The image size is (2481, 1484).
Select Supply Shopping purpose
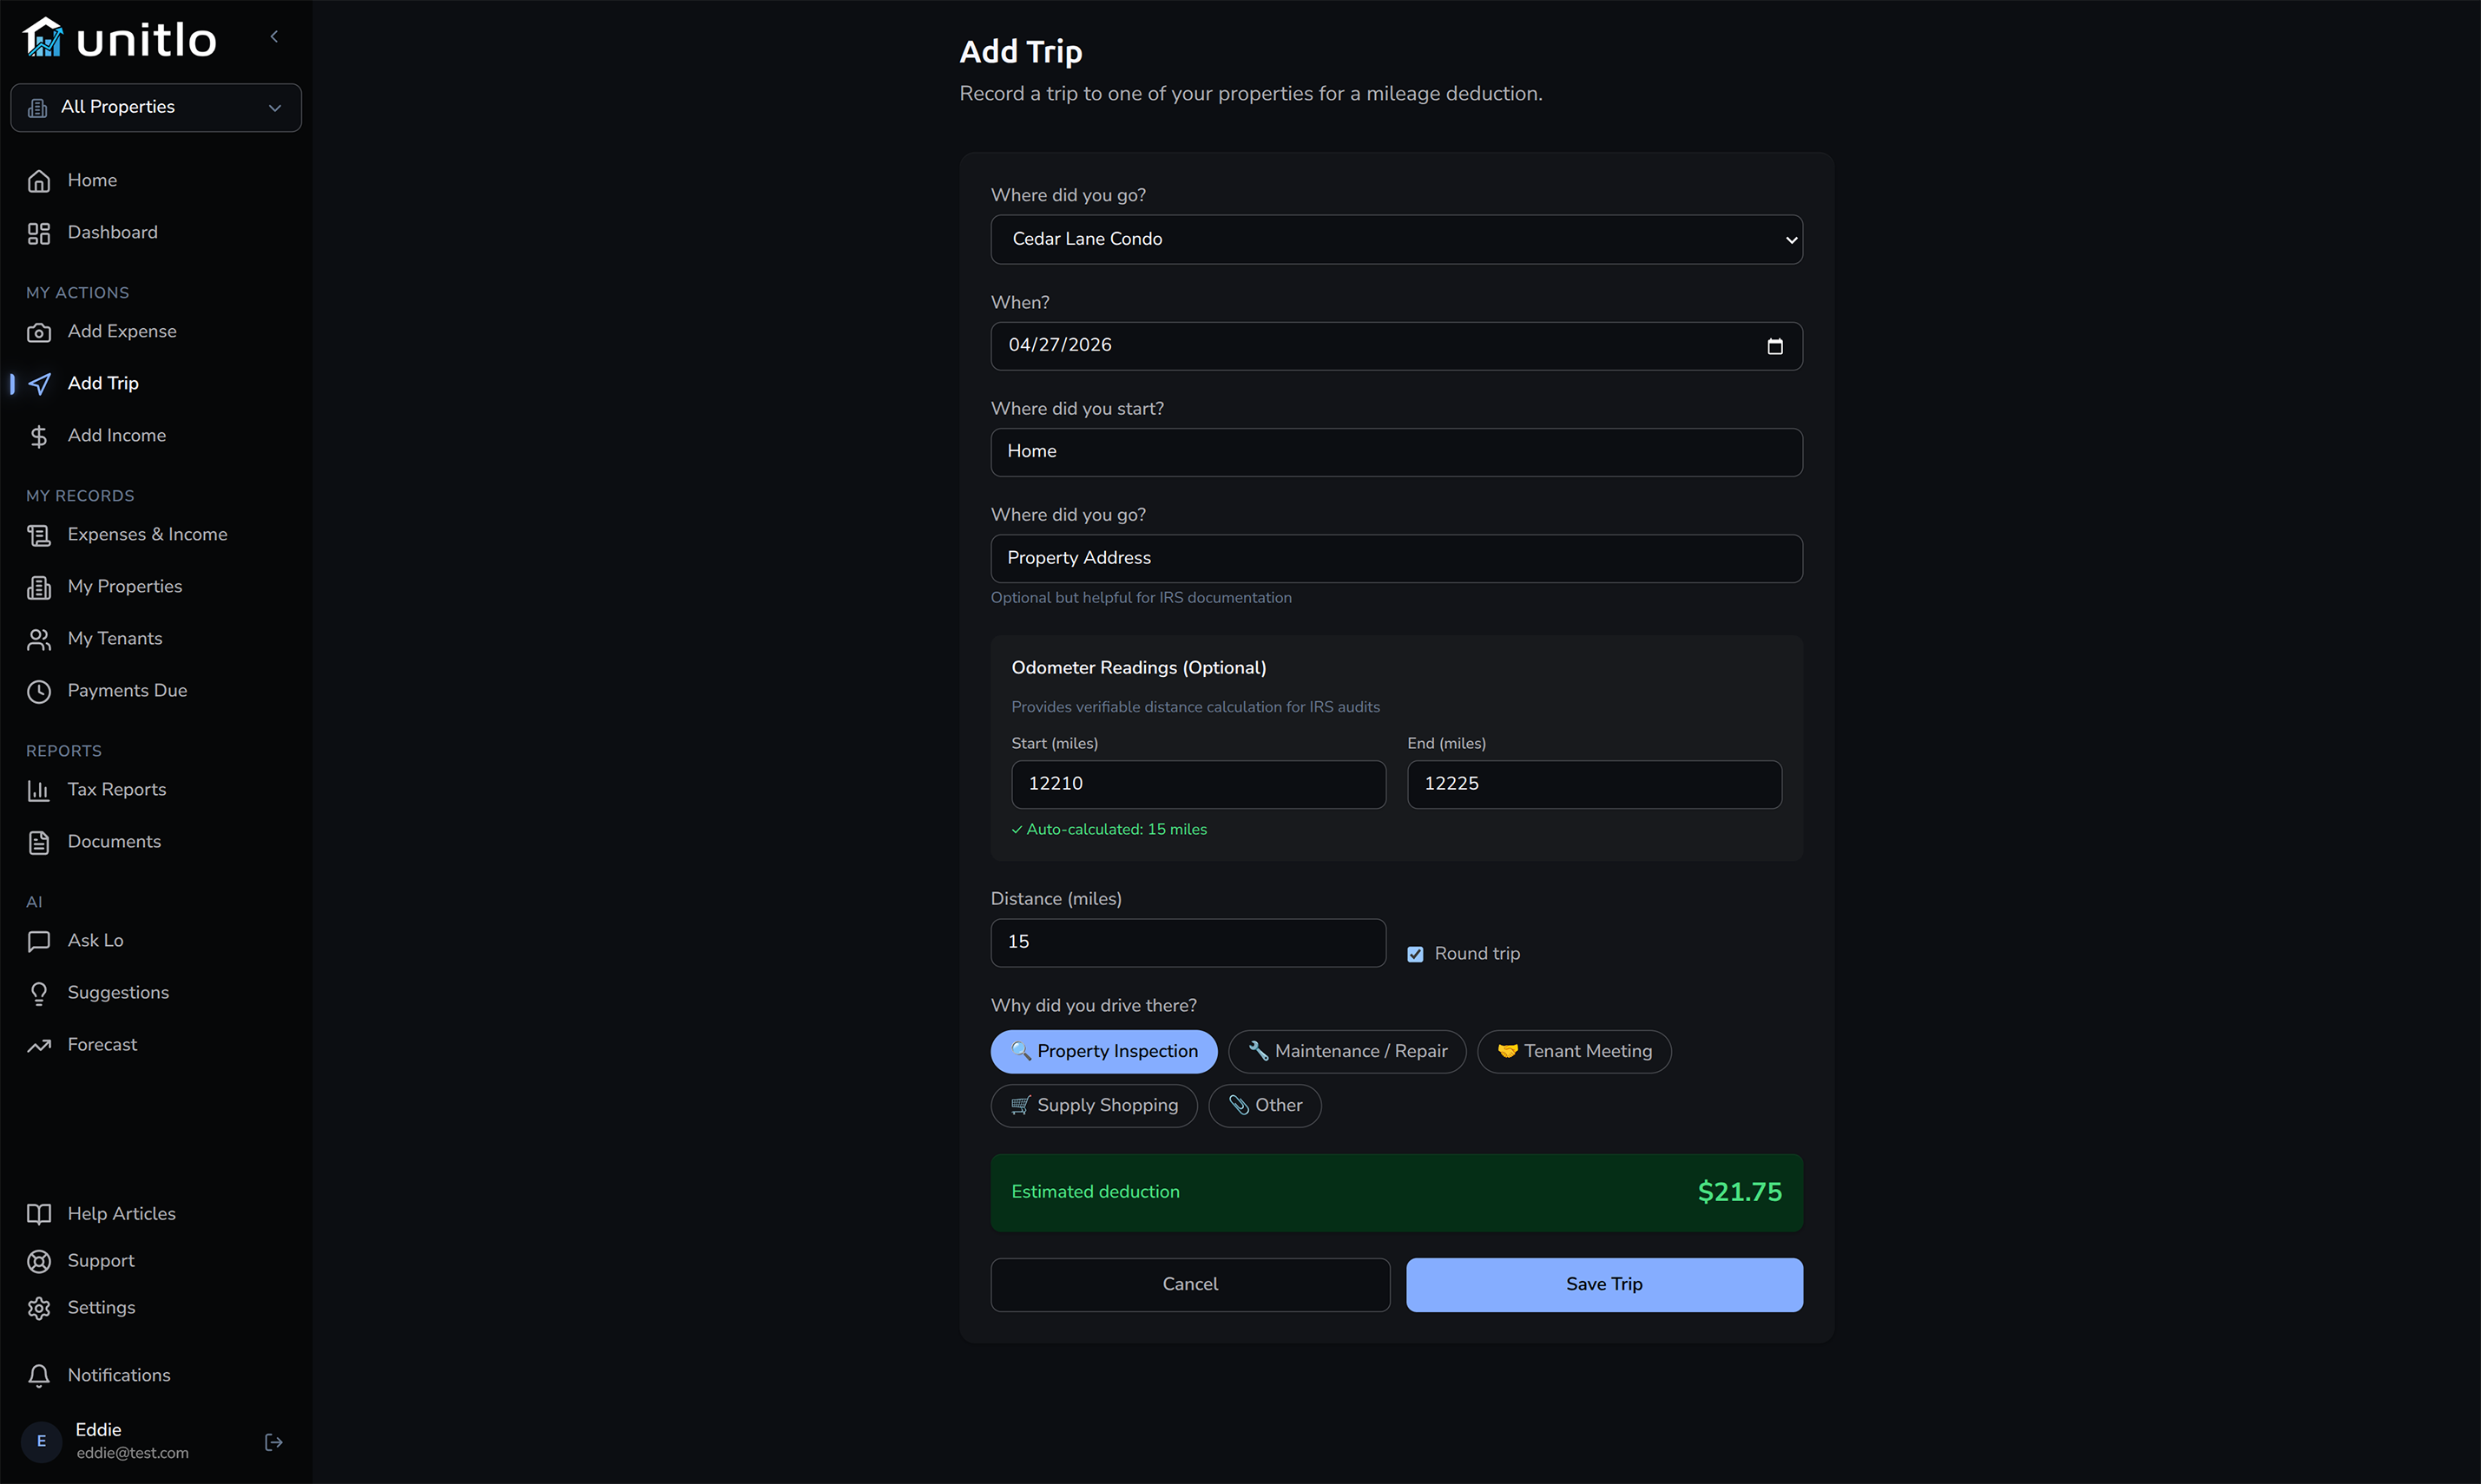click(1093, 1105)
